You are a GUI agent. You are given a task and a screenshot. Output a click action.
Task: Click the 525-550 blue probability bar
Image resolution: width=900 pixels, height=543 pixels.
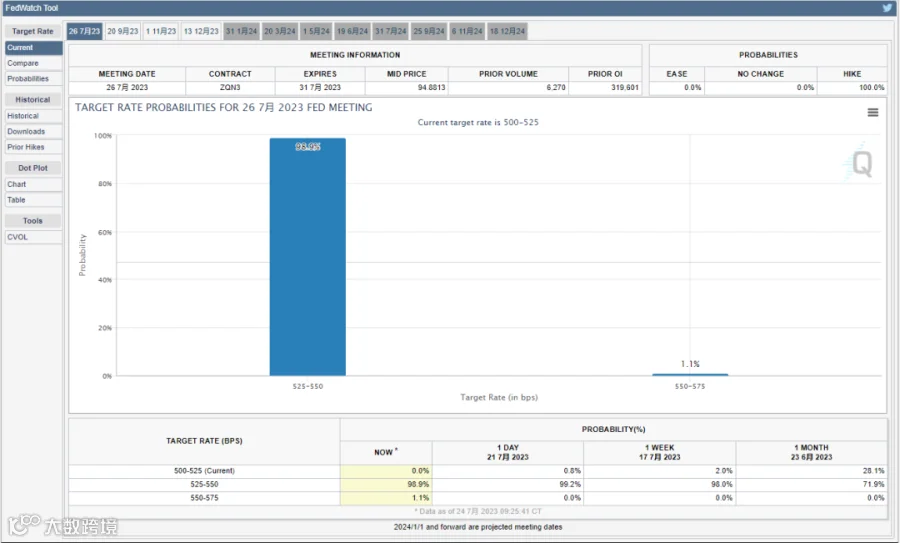point(308,257)
